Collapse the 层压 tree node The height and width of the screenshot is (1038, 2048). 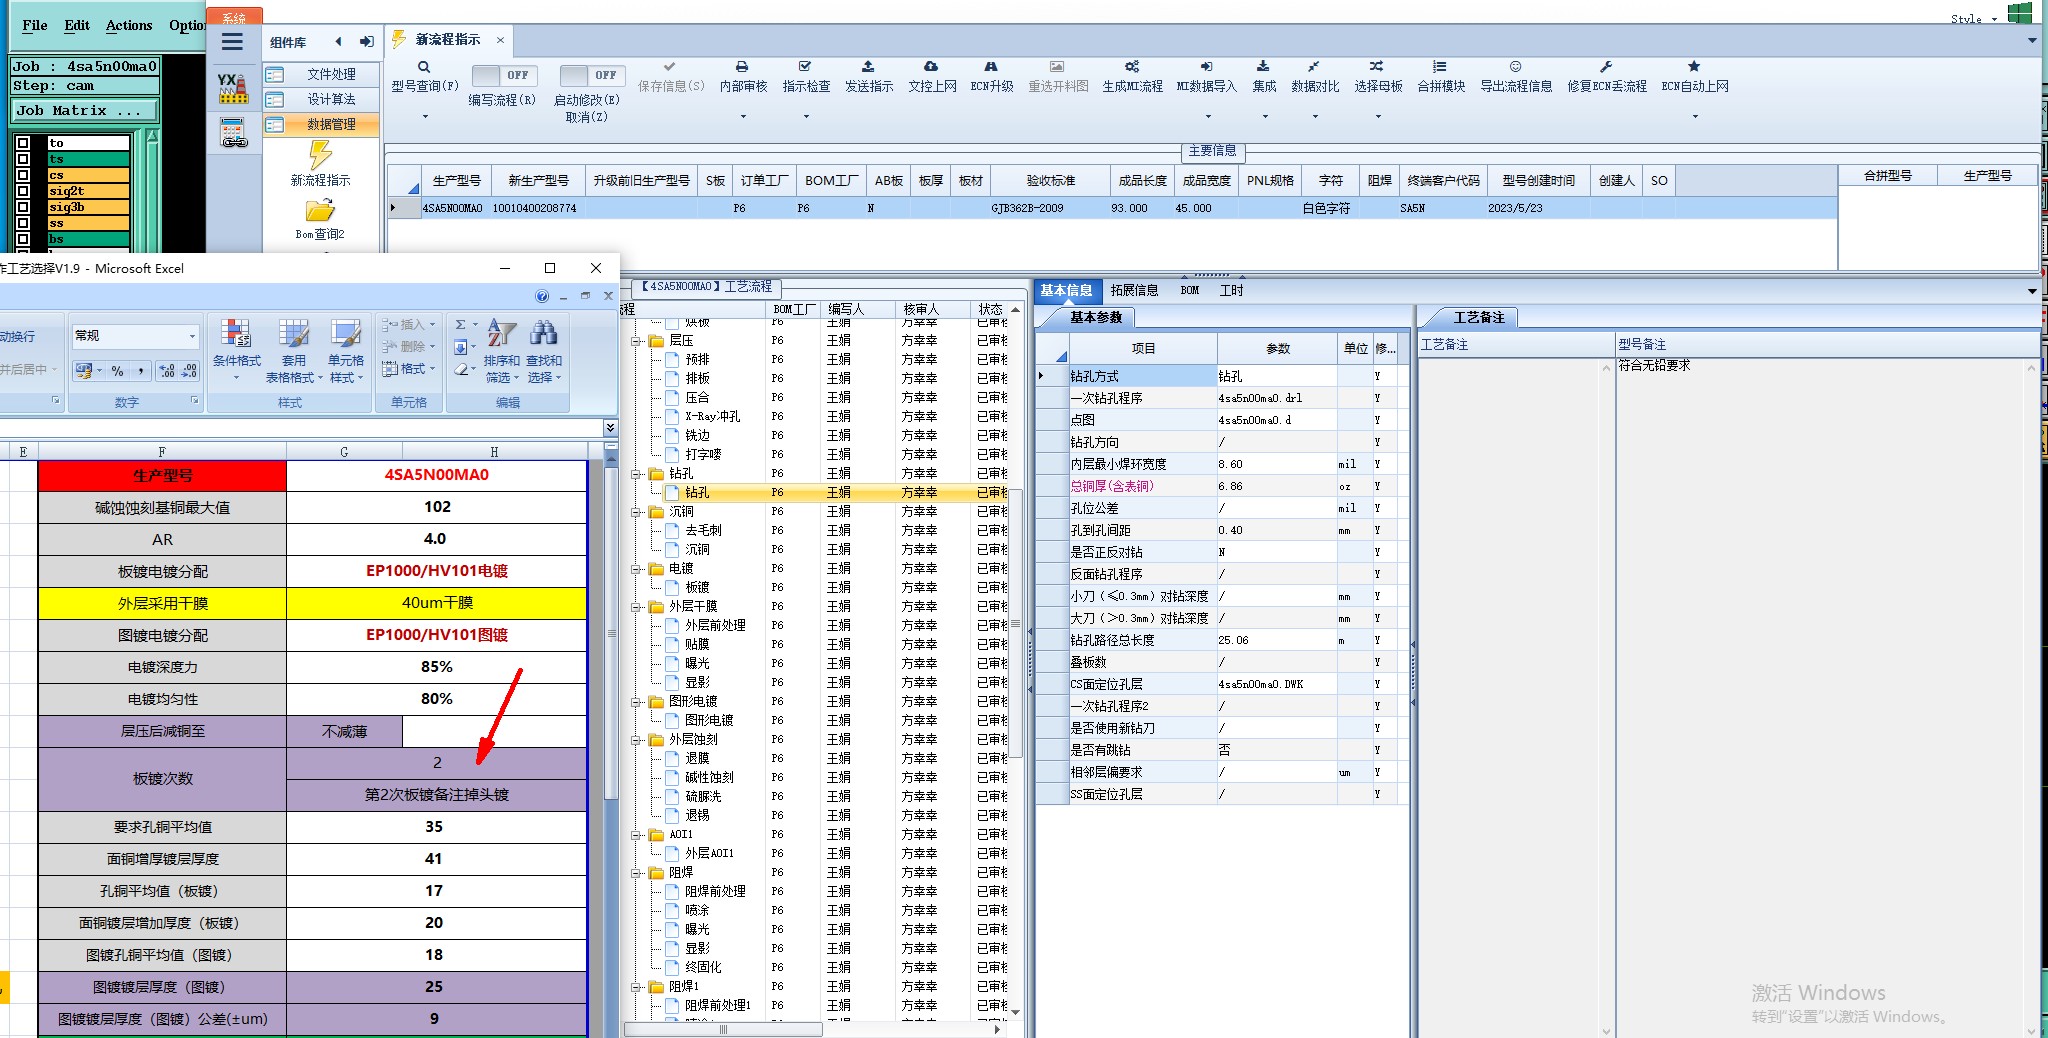[636, 341]
